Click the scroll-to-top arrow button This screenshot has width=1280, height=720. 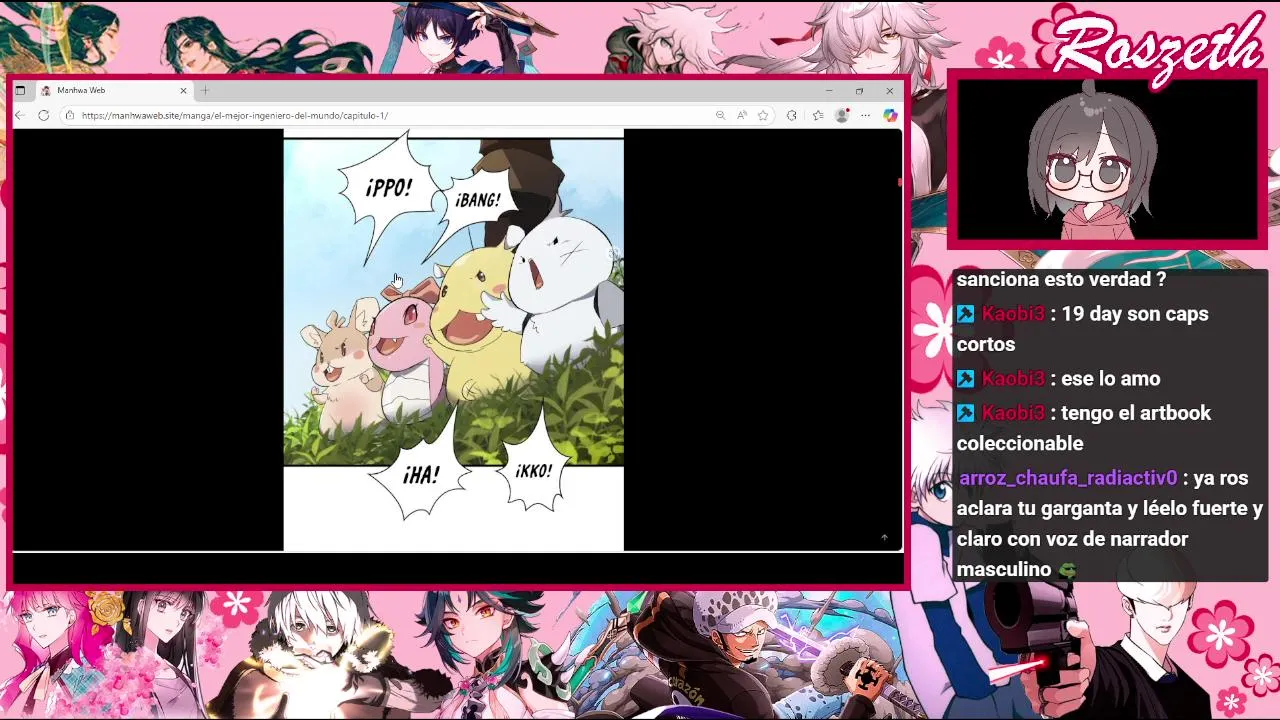tap(884, 538)
